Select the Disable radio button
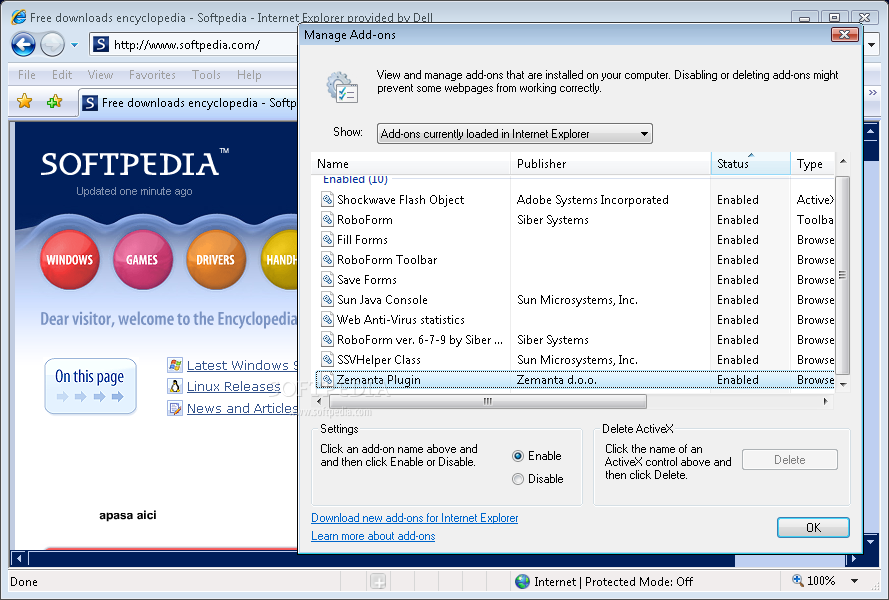Screen dimensions: 889x600 pyautogui.click(x=518, y=479)
